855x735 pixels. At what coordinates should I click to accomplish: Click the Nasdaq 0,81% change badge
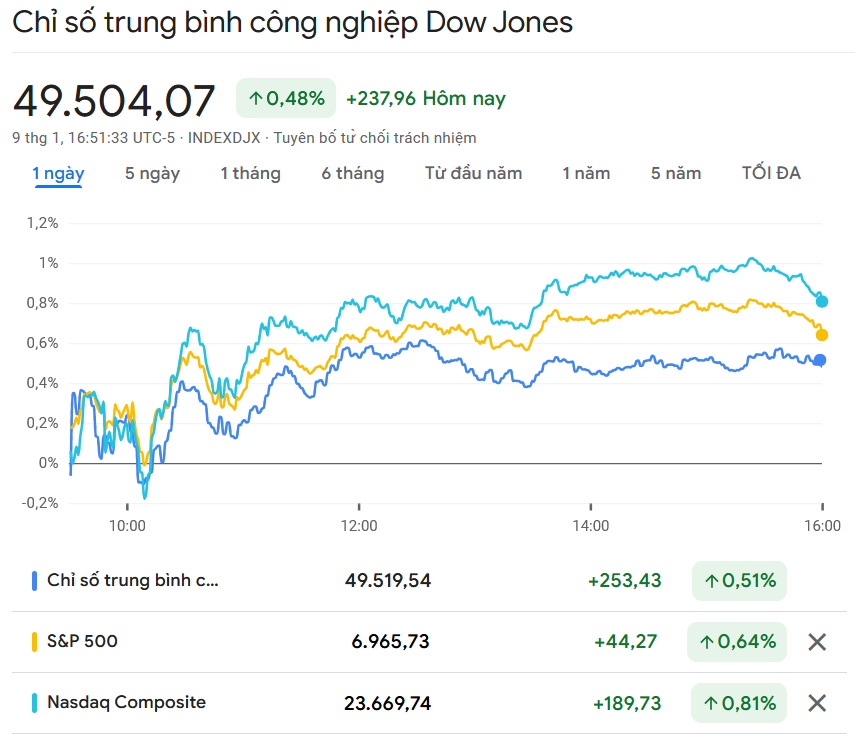pos(739,704)
